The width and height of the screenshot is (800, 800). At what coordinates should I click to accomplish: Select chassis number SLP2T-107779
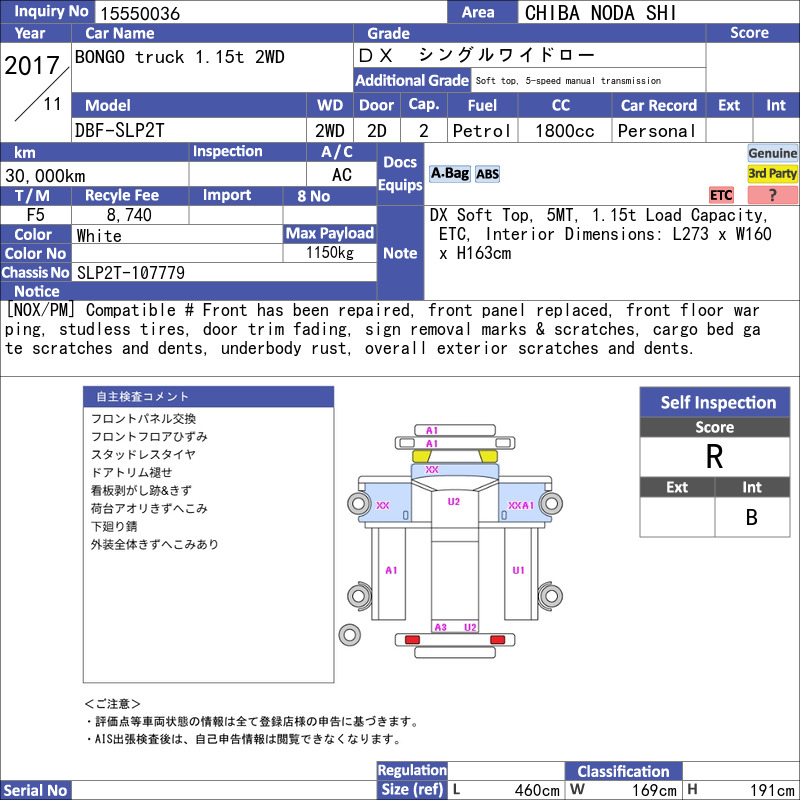(x=131, y=273)
